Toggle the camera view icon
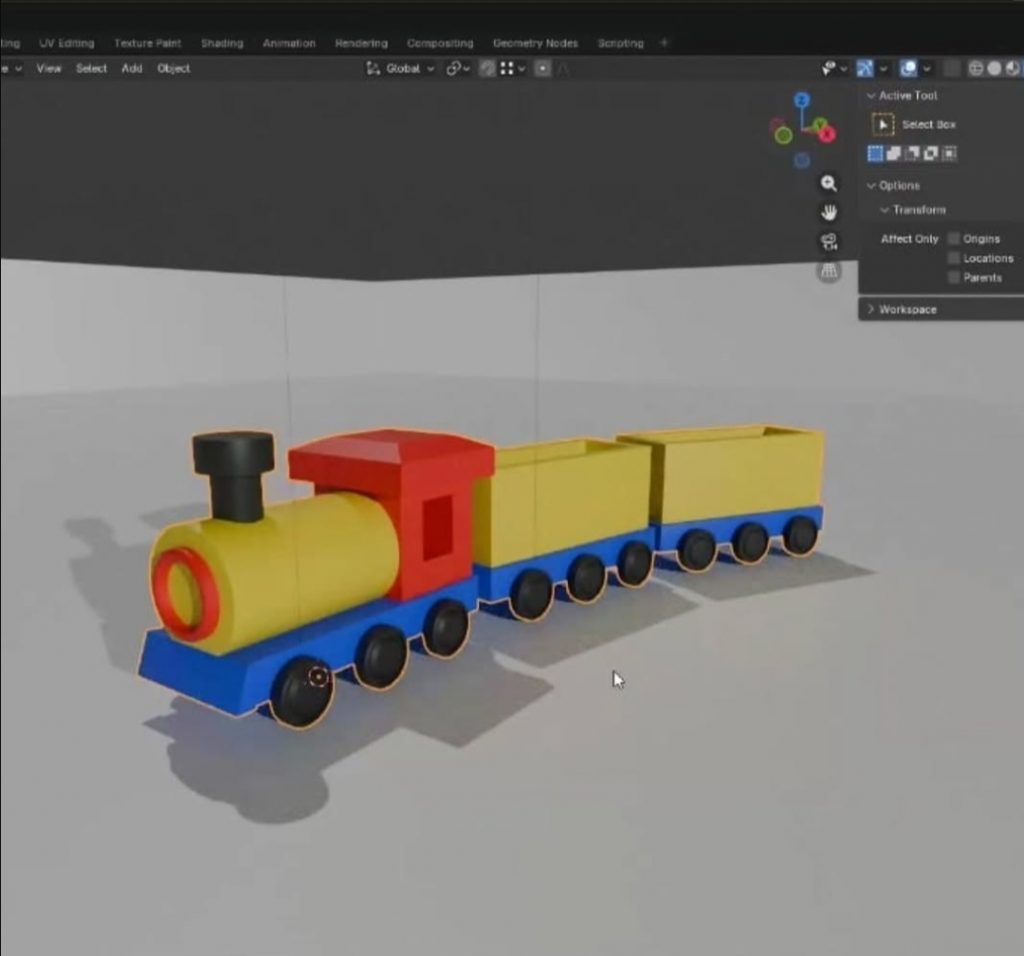The width and height of the screenshot is (1024, 956). (x=828, y=242)
